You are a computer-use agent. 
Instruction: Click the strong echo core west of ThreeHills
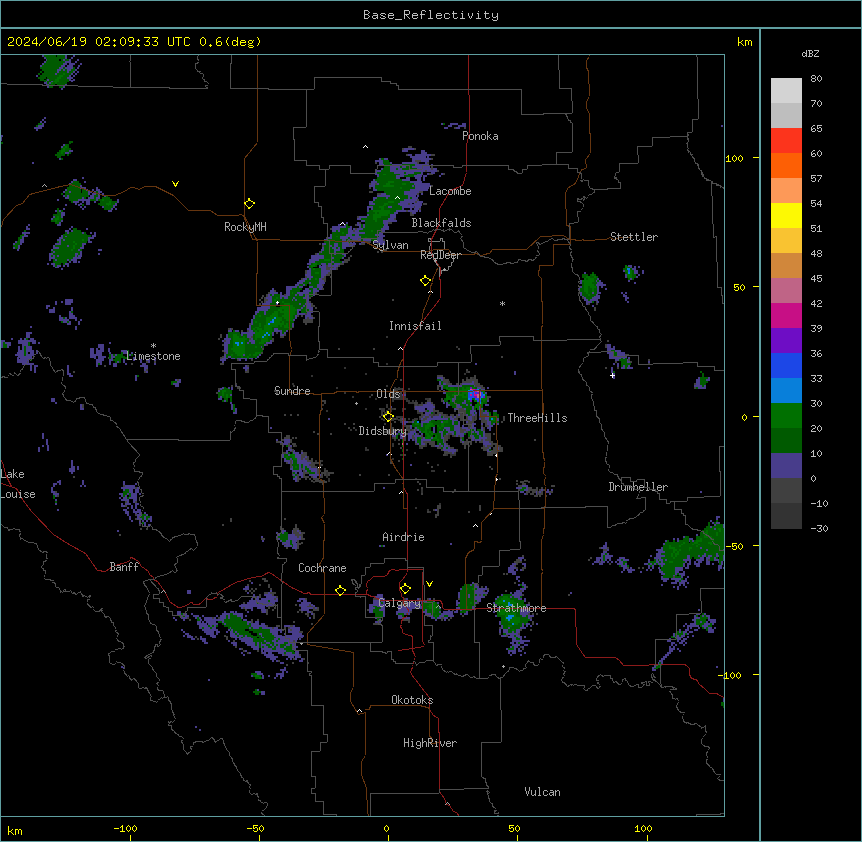click(475, 394)
